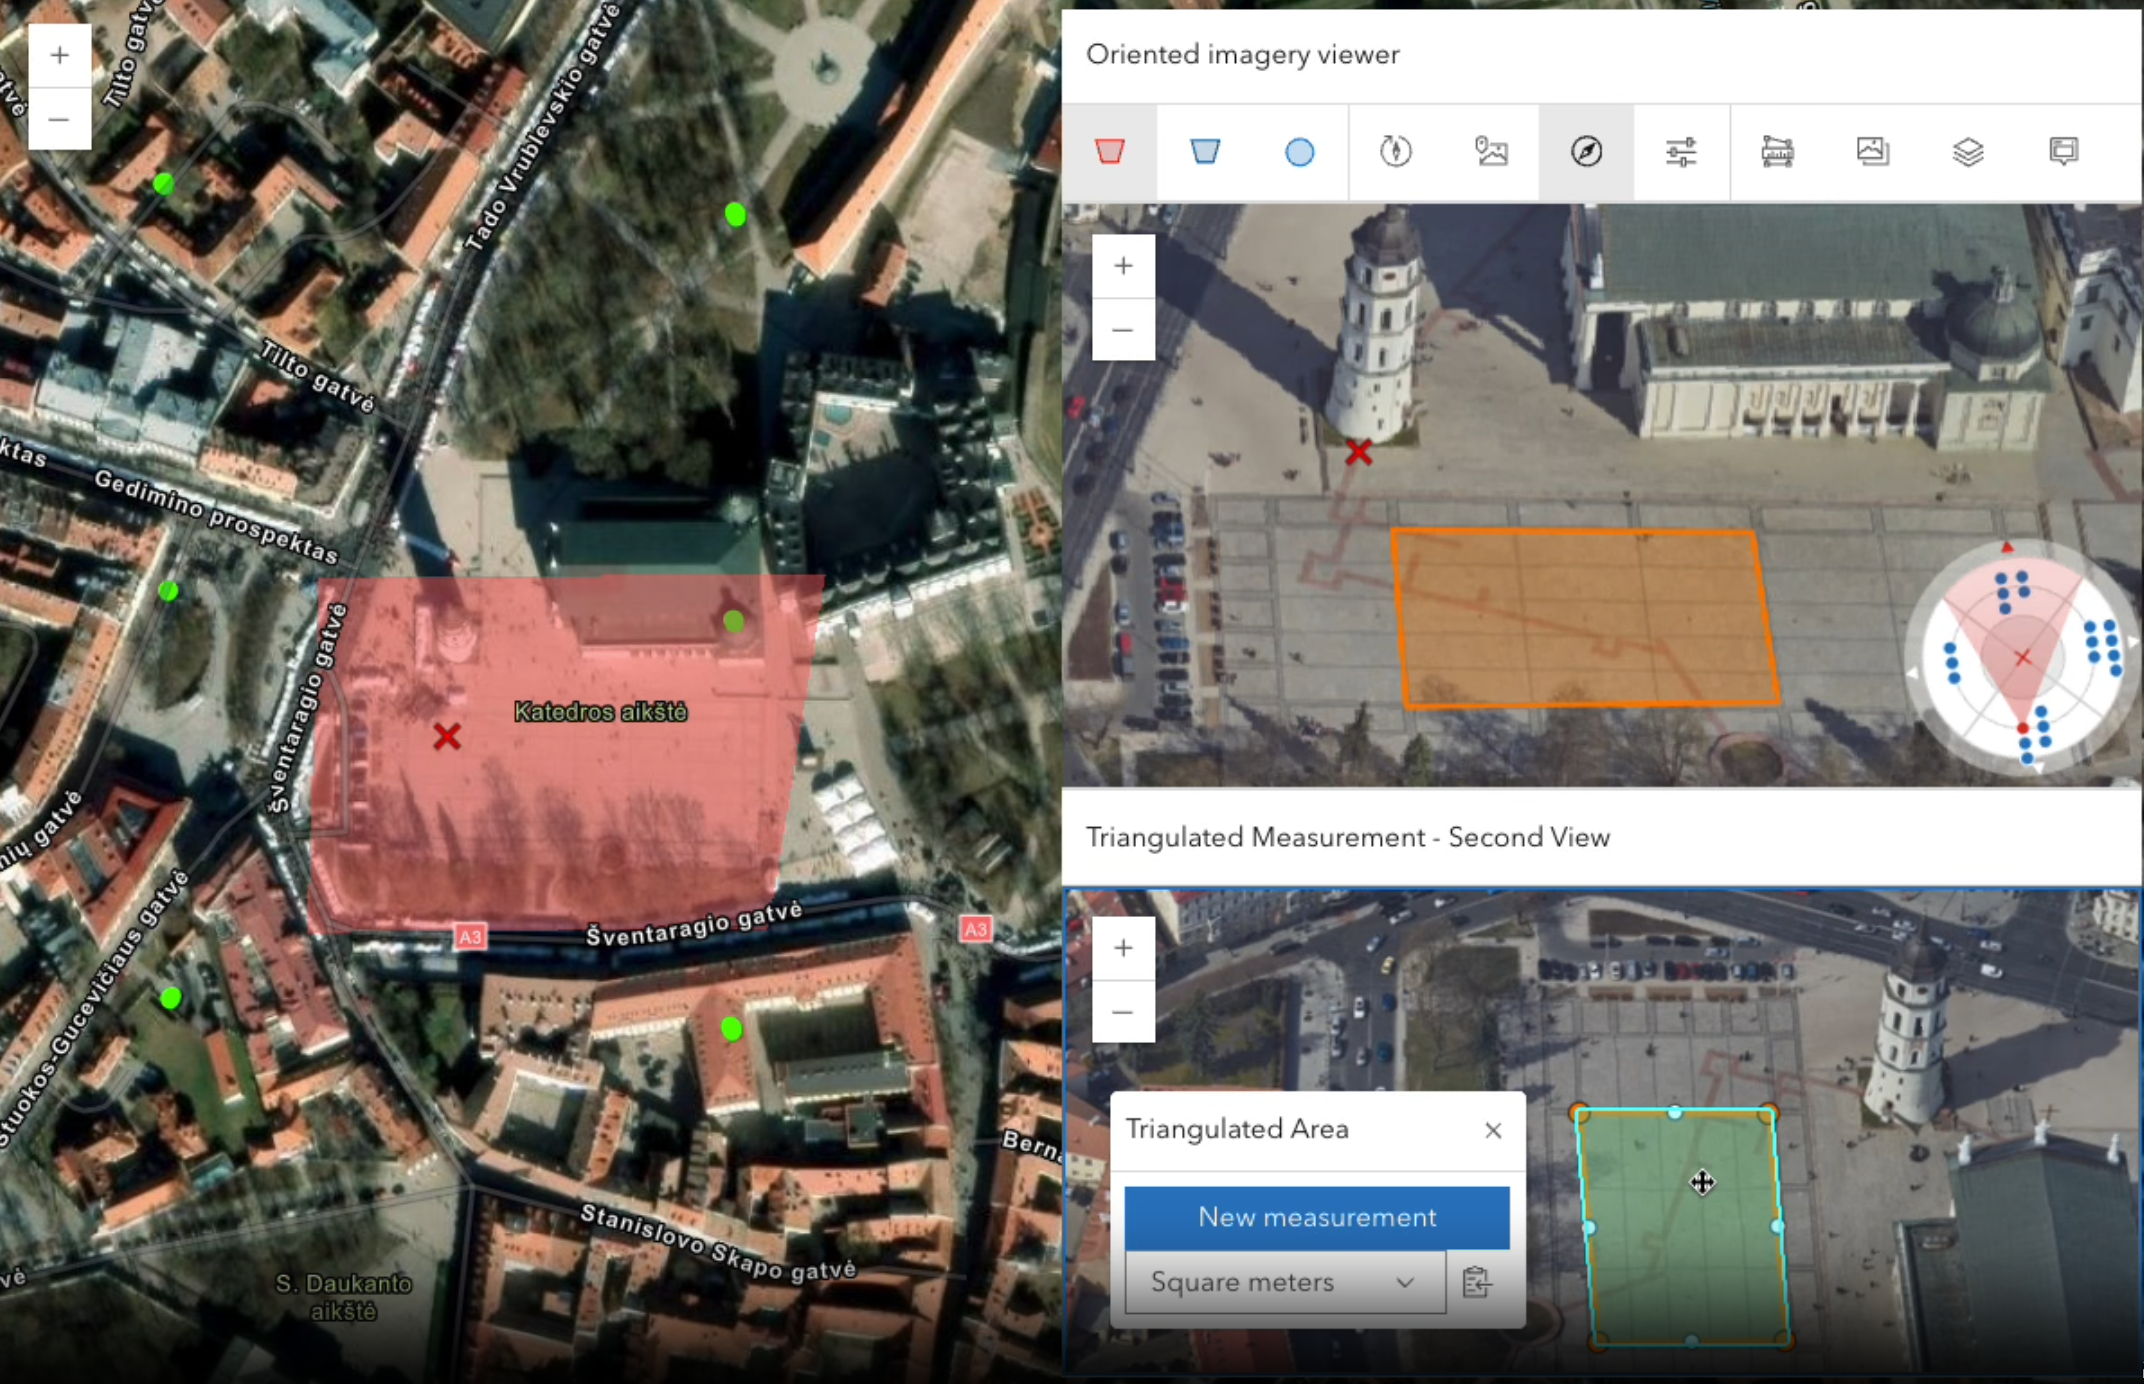Select the measurement ruler tool icon

tap(1777, 152)
